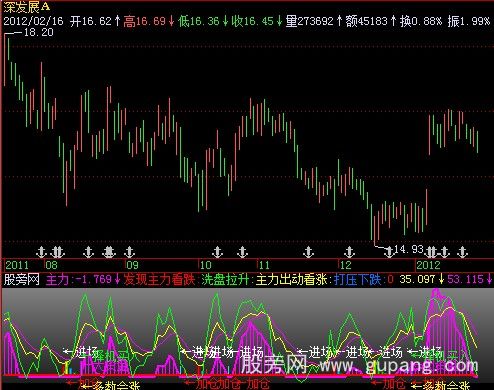
Task: Click the red 发现主力看跌 legend label
Action: (159, 279)
